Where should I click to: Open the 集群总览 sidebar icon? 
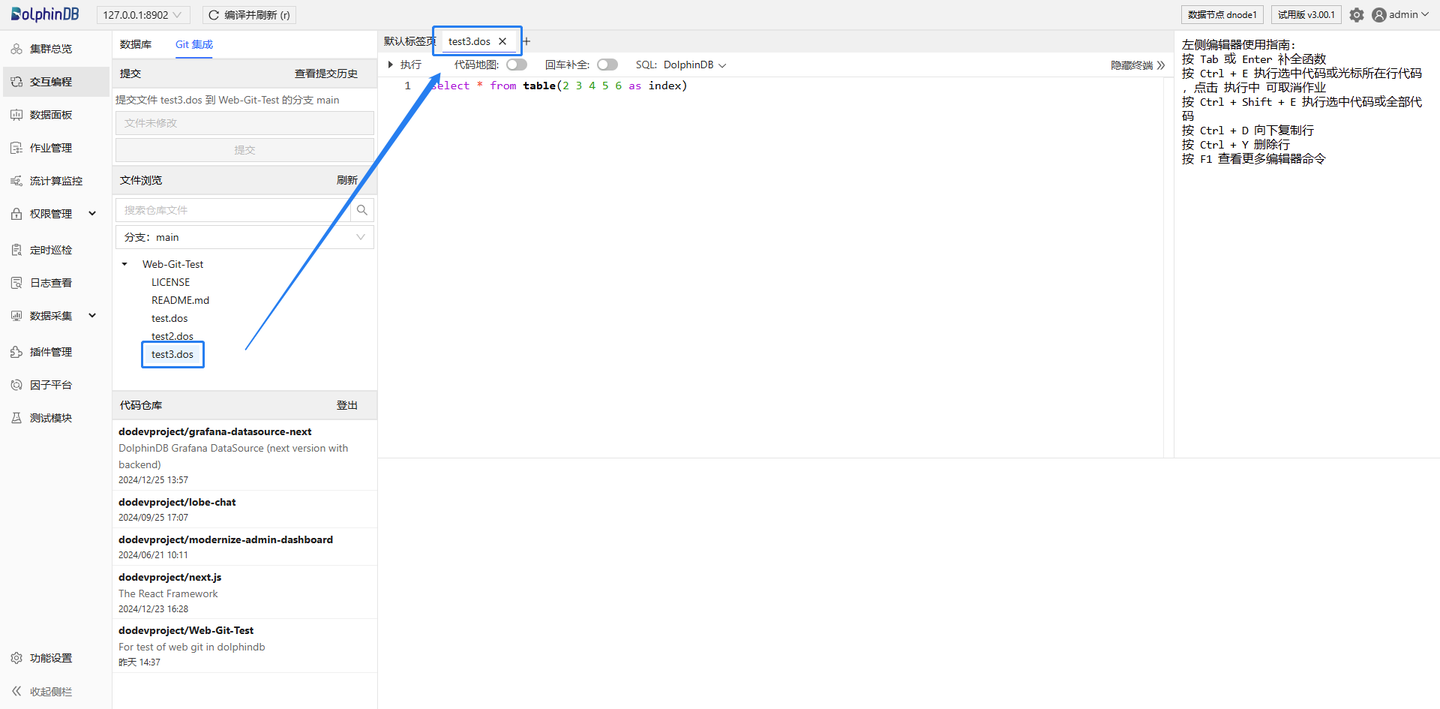pyautogui.click(x=16, y=49)
